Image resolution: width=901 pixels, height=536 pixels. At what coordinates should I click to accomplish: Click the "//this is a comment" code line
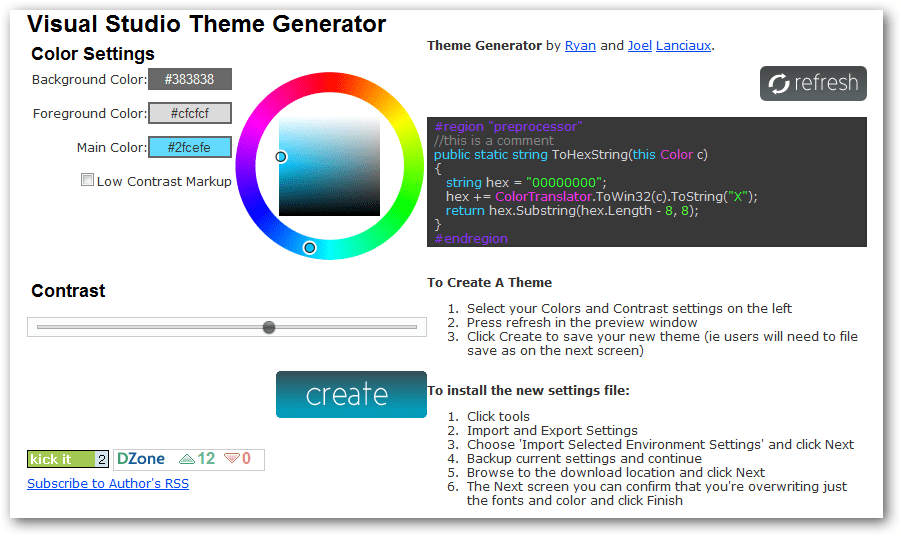click(x=494, y=140)
